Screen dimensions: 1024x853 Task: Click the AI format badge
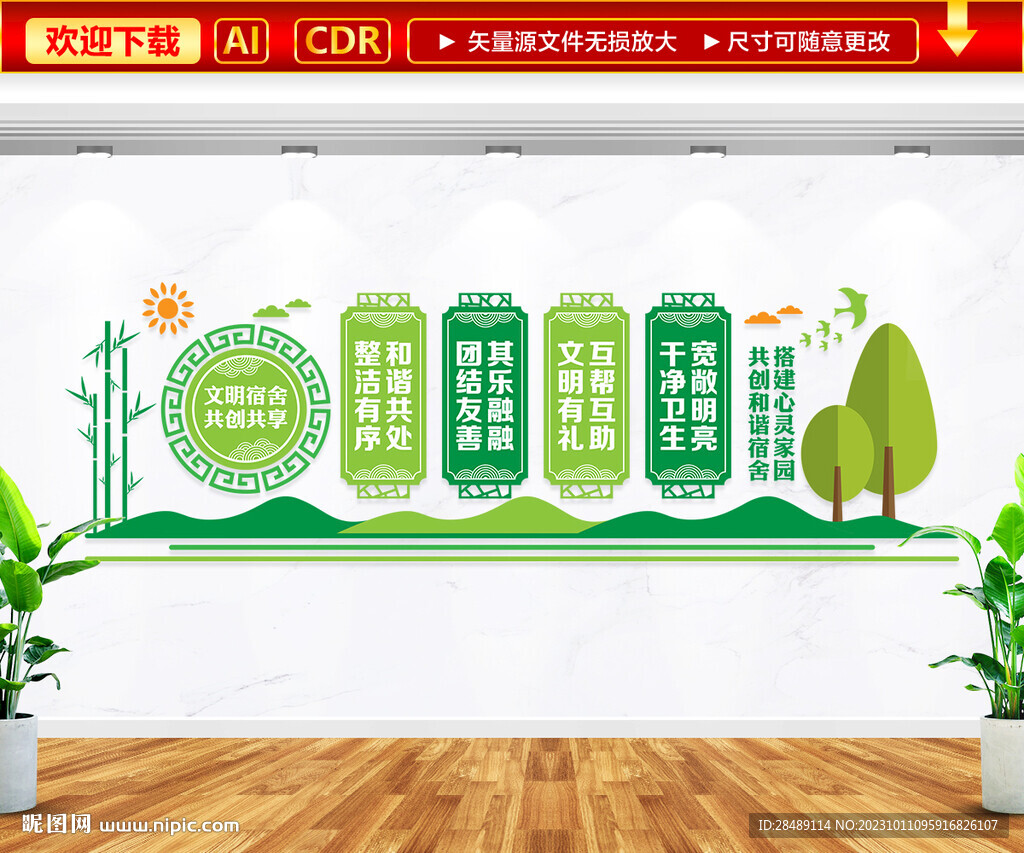[x=242, y=41]
